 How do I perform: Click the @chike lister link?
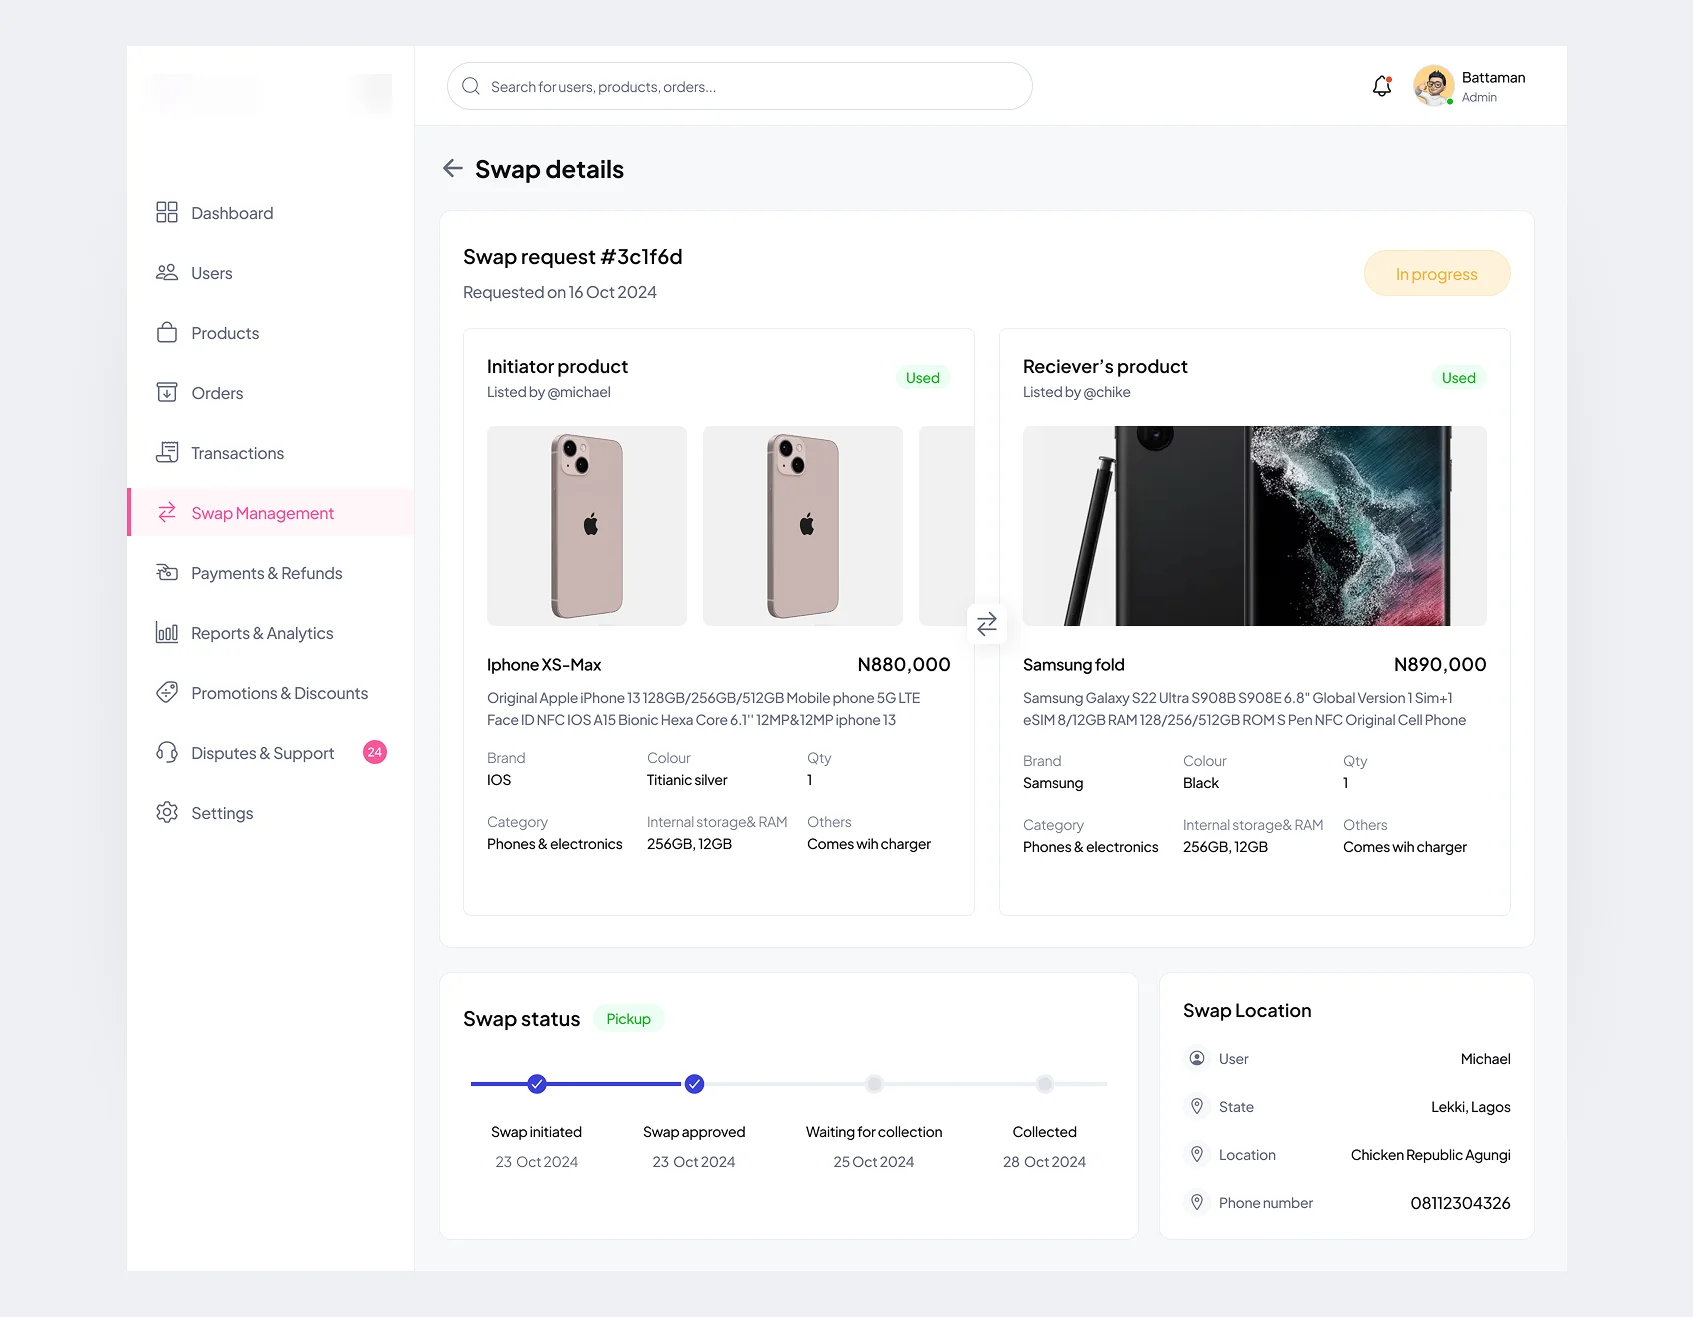(x=1107, y=392)
